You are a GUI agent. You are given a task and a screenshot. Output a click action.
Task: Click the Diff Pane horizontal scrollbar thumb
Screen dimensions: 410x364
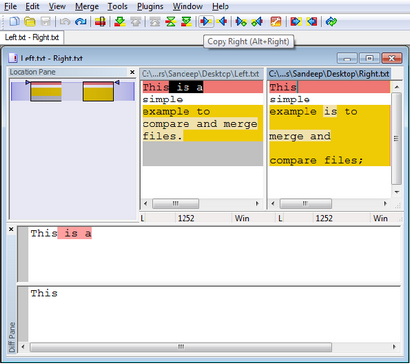pyautogui.click(x=181, y=347)
